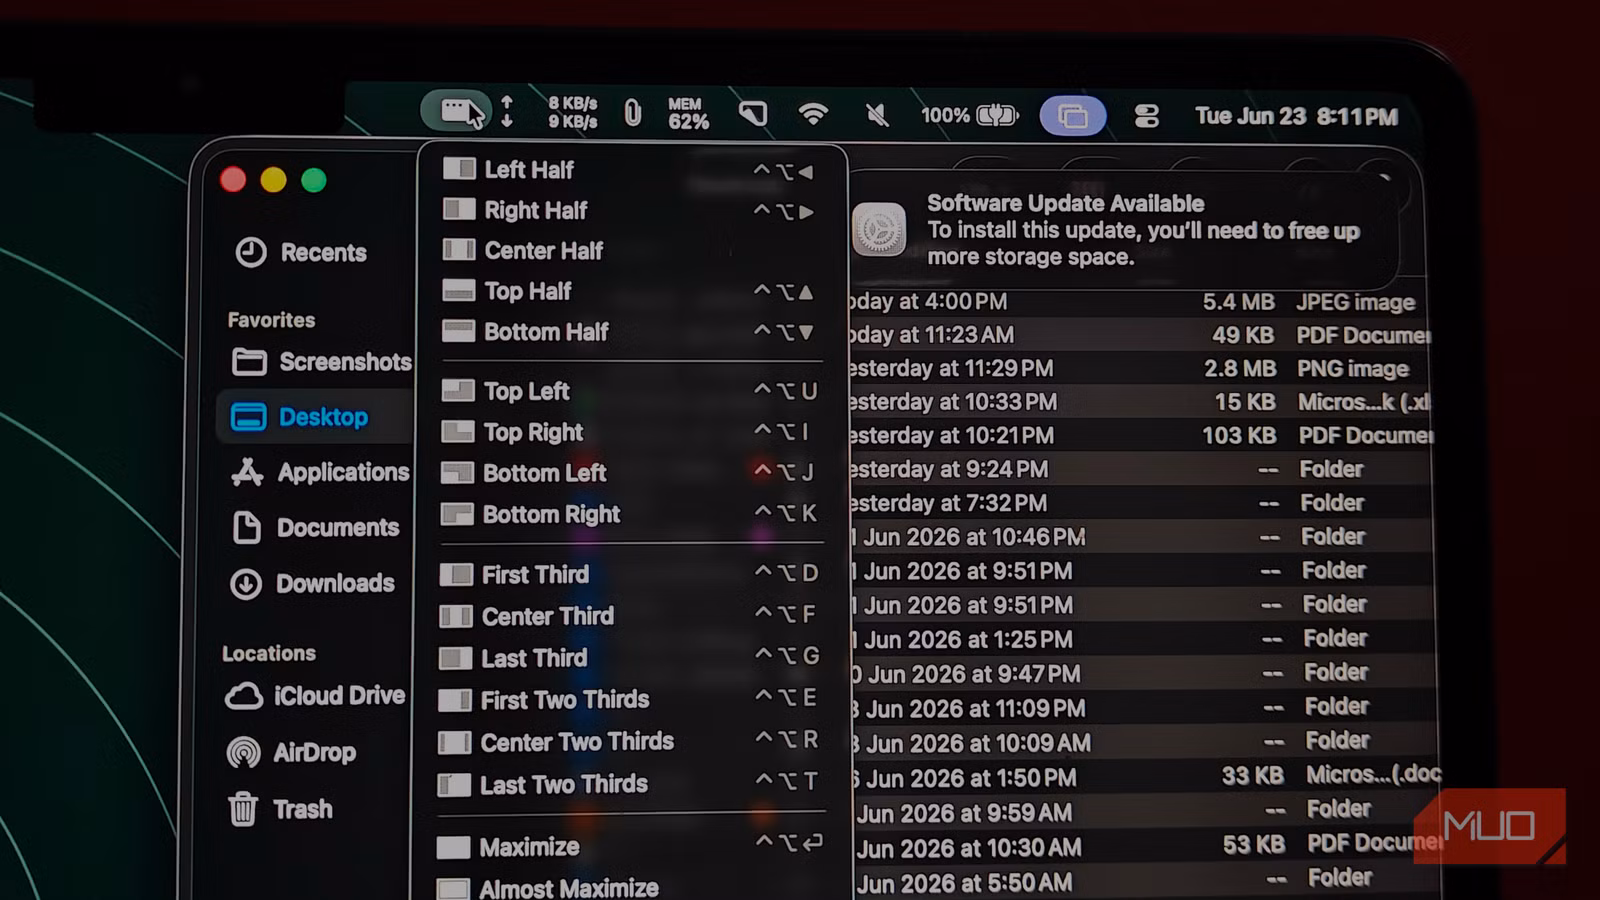The image size is (1600, 900).
Task: Select Maximize in Rectangle menu
Action: 632,847
